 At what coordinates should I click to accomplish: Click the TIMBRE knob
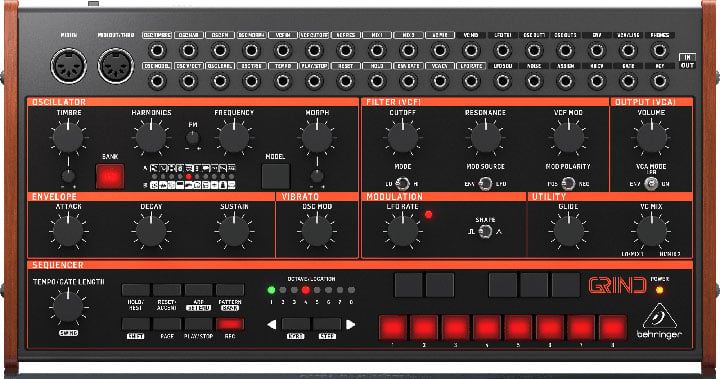[68, 137]
